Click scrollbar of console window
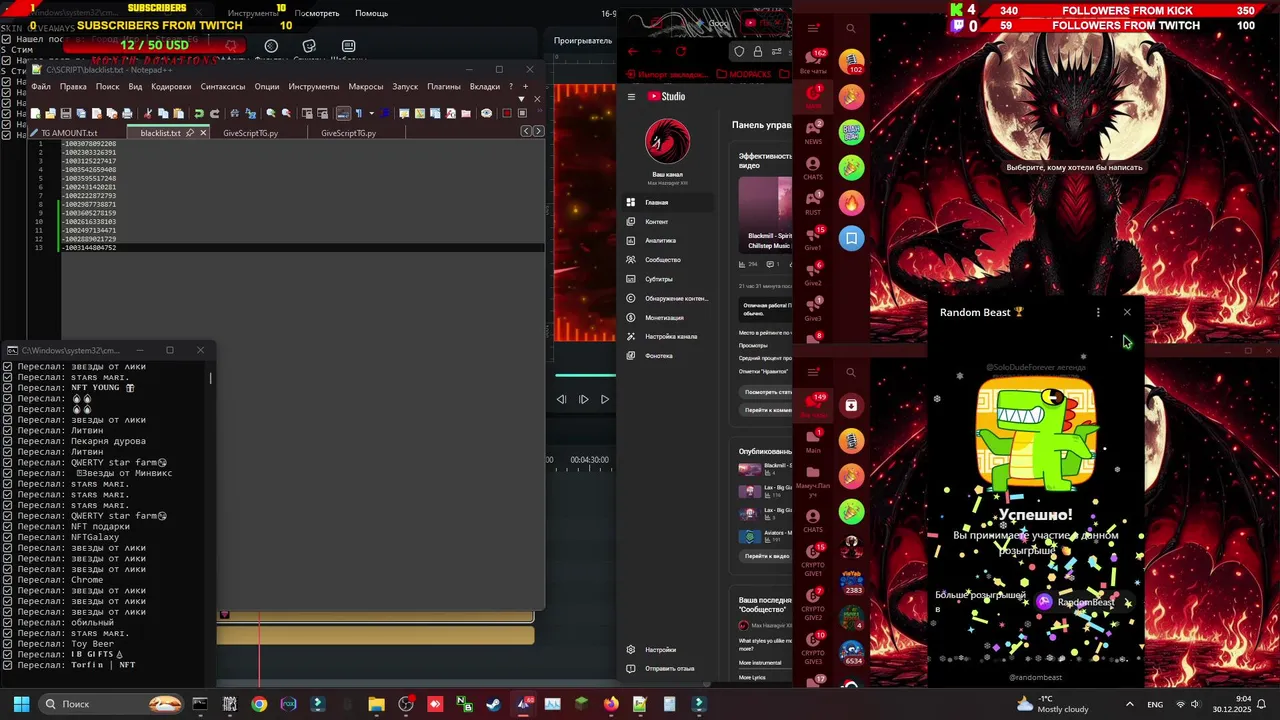Screen dimensions: 1280x720 pos(210,379)
